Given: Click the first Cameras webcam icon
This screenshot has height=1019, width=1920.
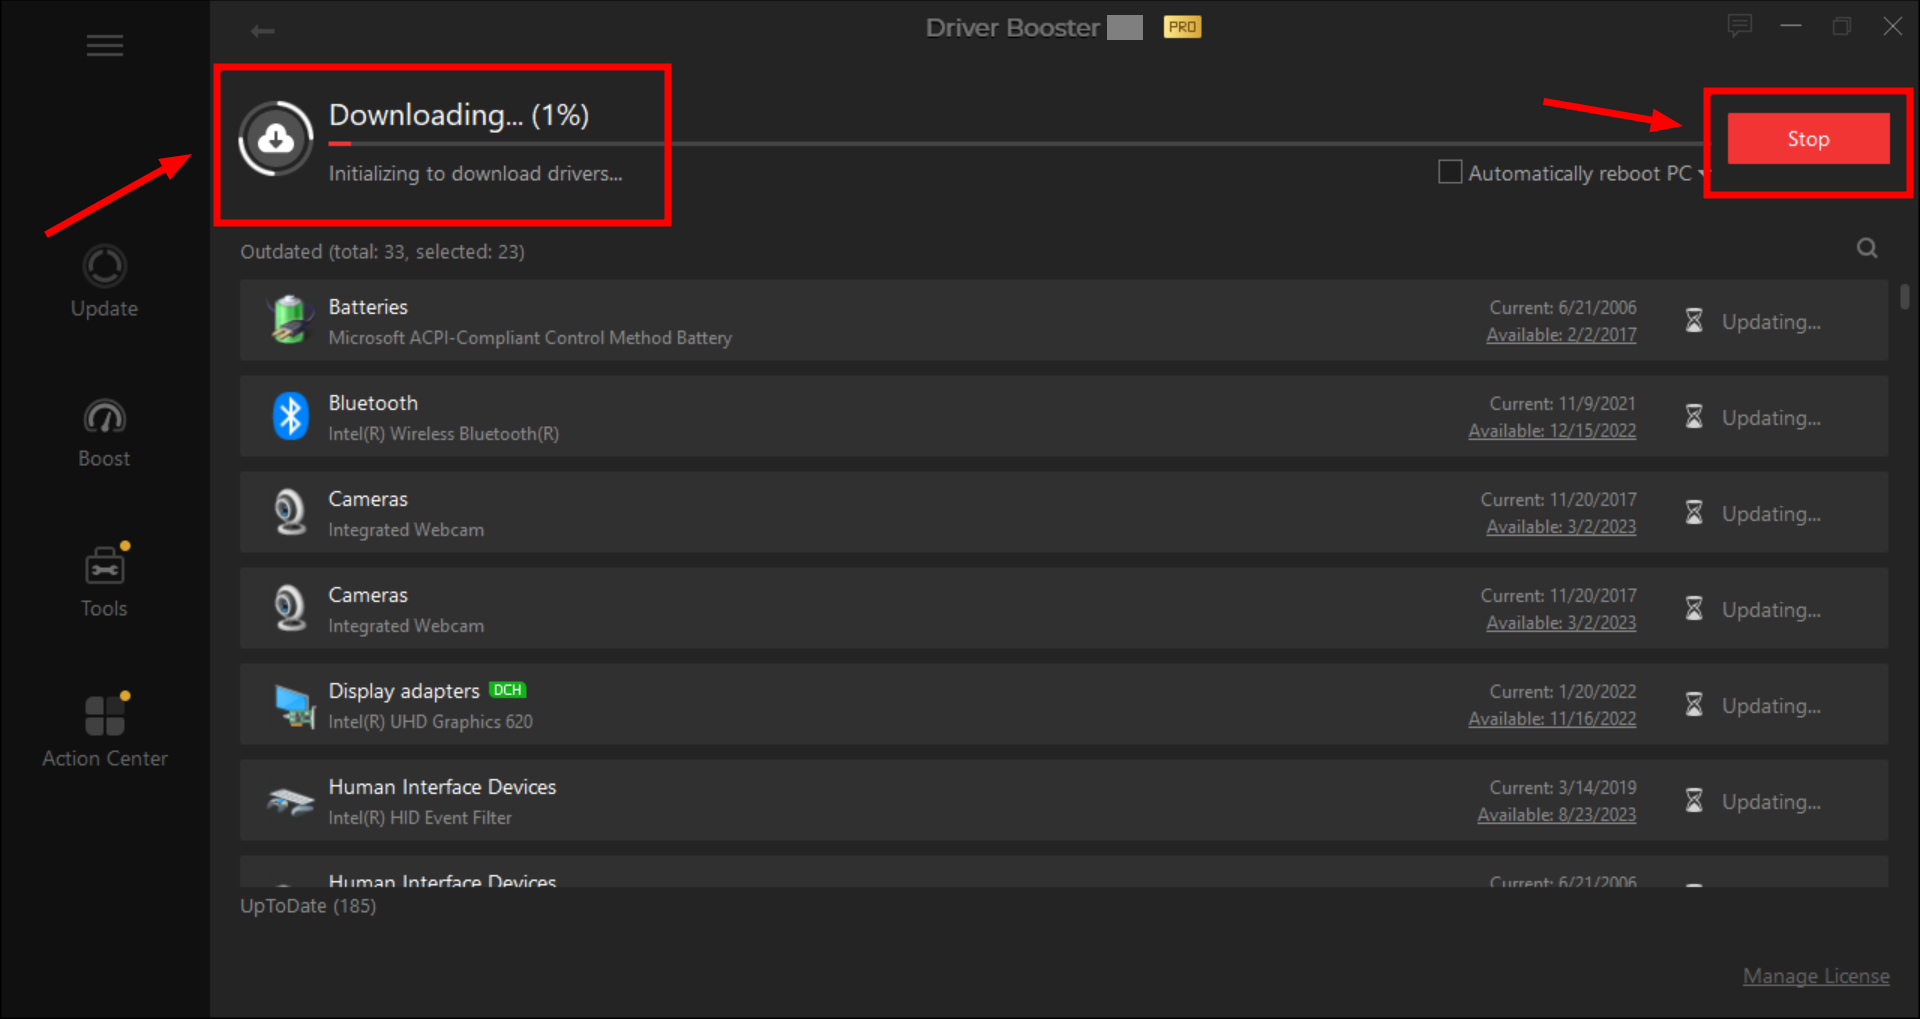Looking at the screenshot, I should pos(290,512).
